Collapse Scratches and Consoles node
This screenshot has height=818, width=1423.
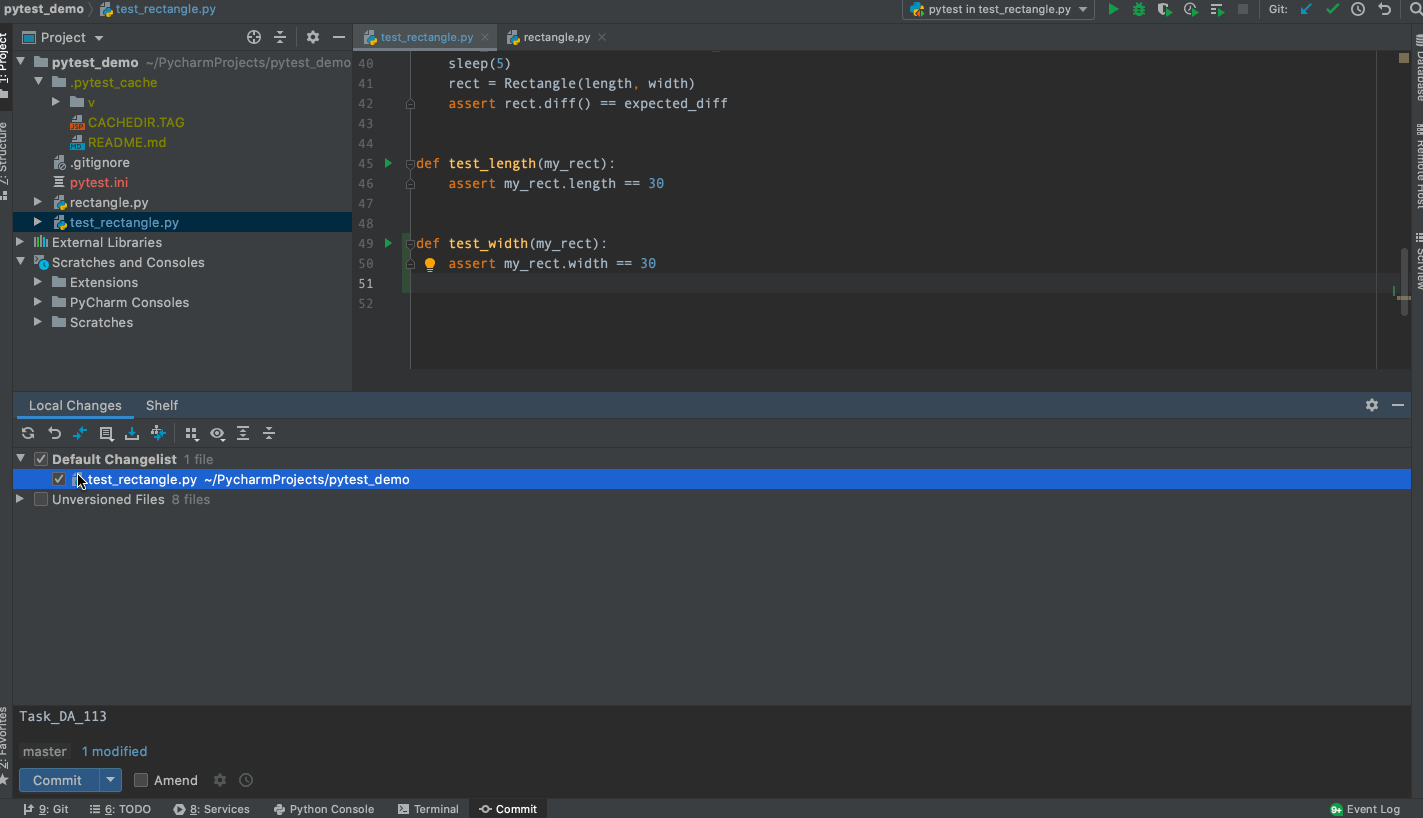pyautogui.click(x=20, y=262)
